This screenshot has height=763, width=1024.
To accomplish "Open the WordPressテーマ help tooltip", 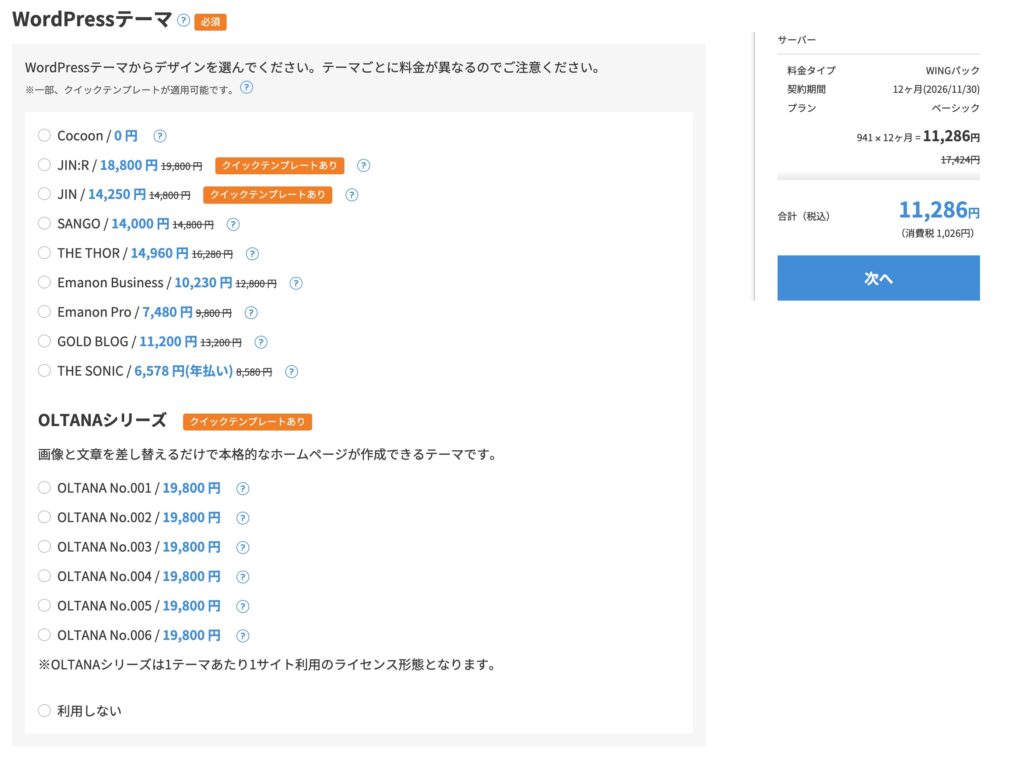I will click(186, 18).
